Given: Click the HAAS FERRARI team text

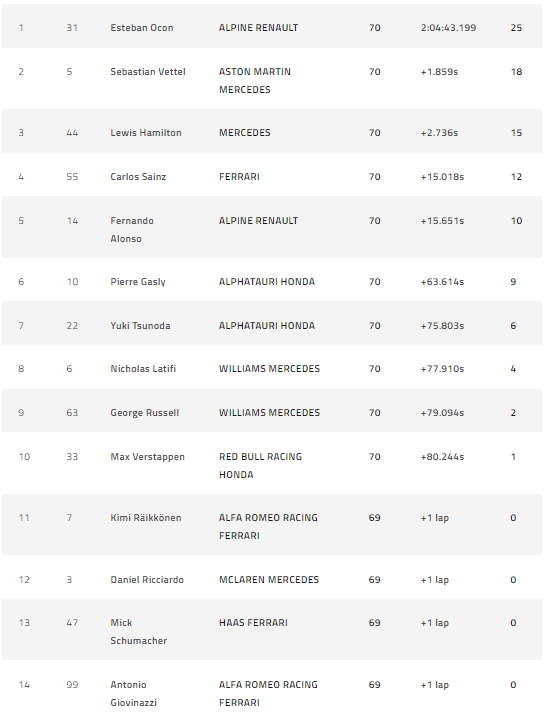Looking at the screenshot, I should point(253,623).
